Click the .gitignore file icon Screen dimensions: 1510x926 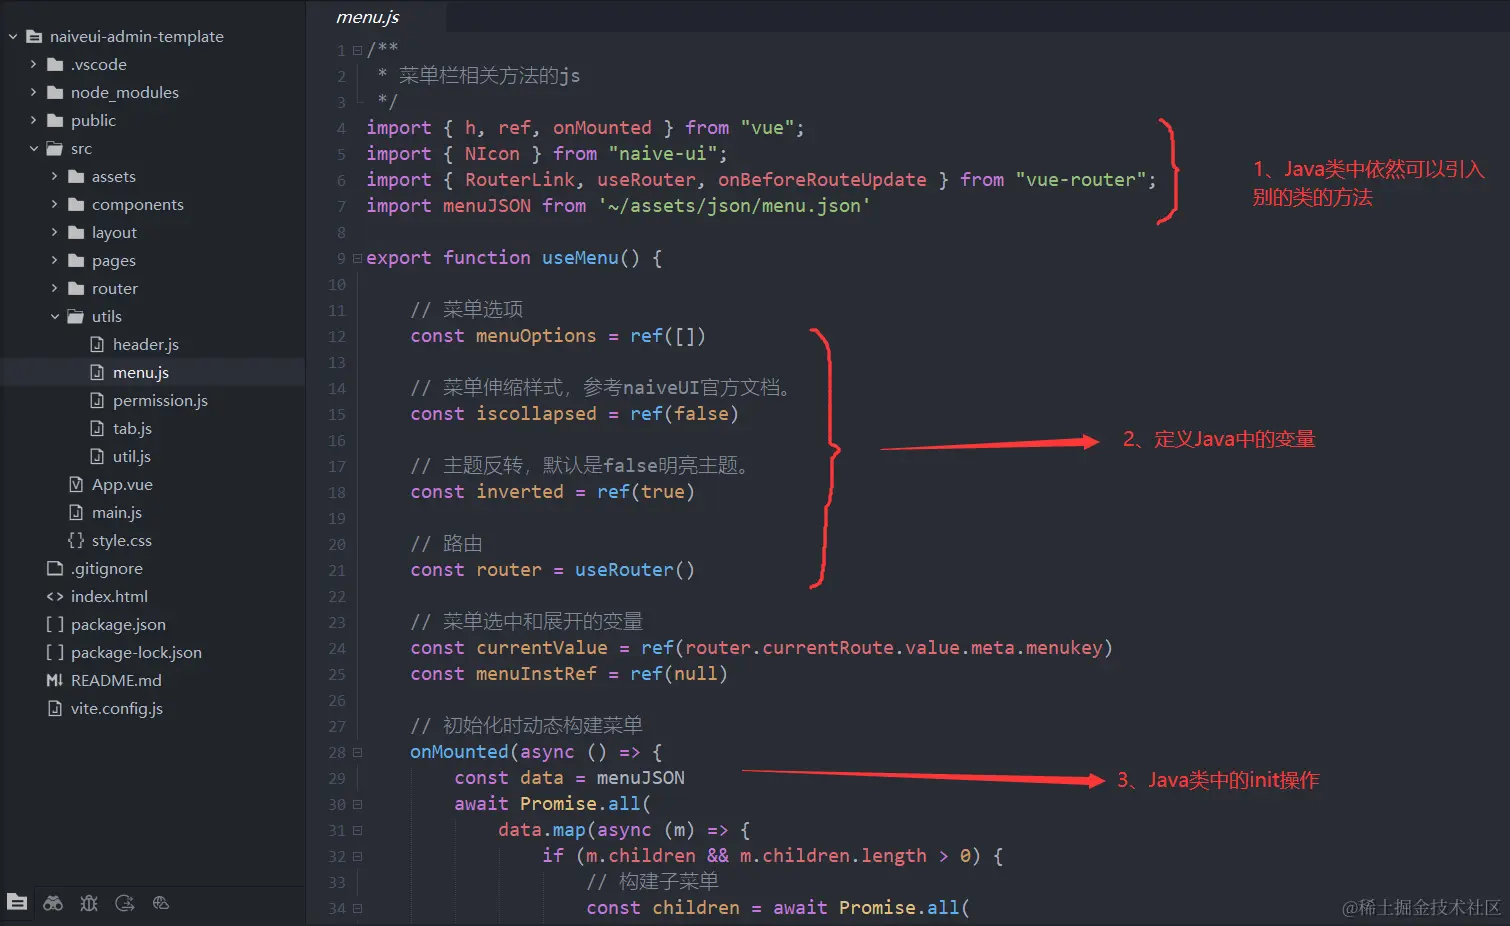point(55,568)
